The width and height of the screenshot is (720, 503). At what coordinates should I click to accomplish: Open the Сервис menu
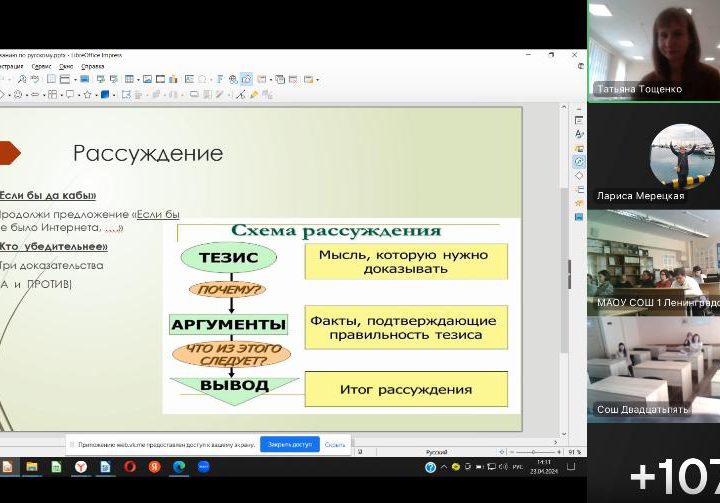coord(41,66)
